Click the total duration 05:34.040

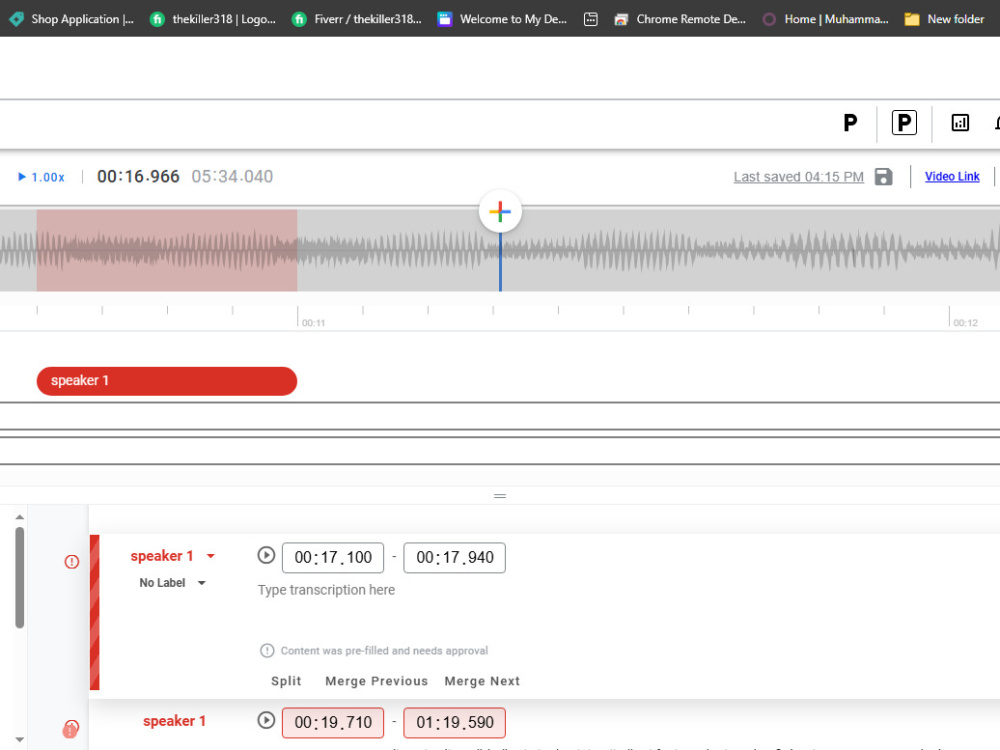click(232, 177)
